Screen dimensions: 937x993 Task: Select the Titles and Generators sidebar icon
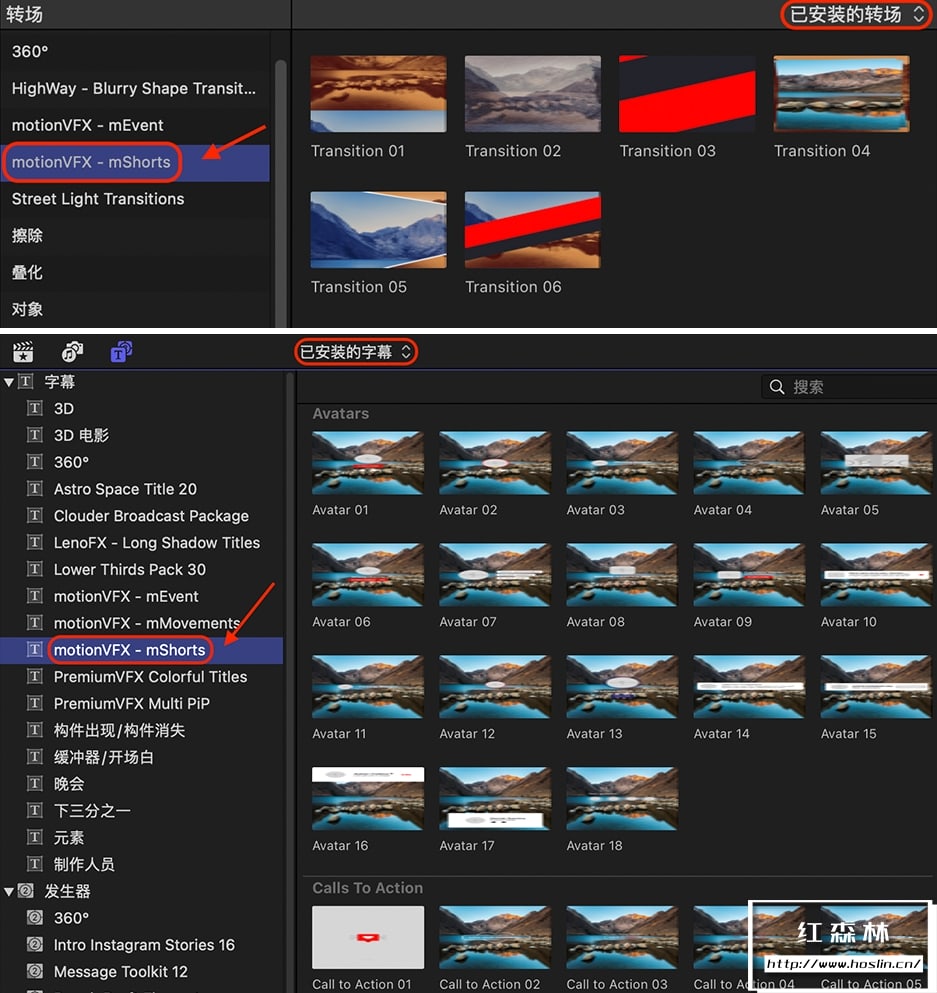(x=121, y=351)
